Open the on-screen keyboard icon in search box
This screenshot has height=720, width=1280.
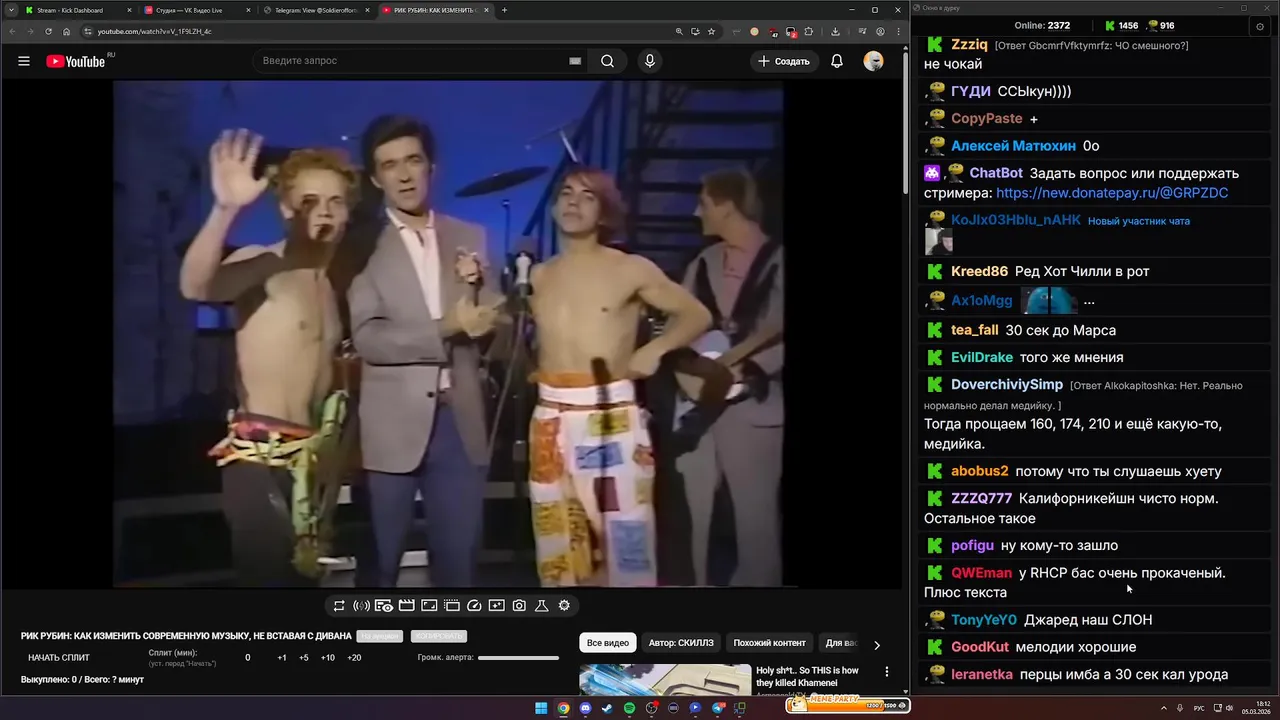[x=575, y=61]
